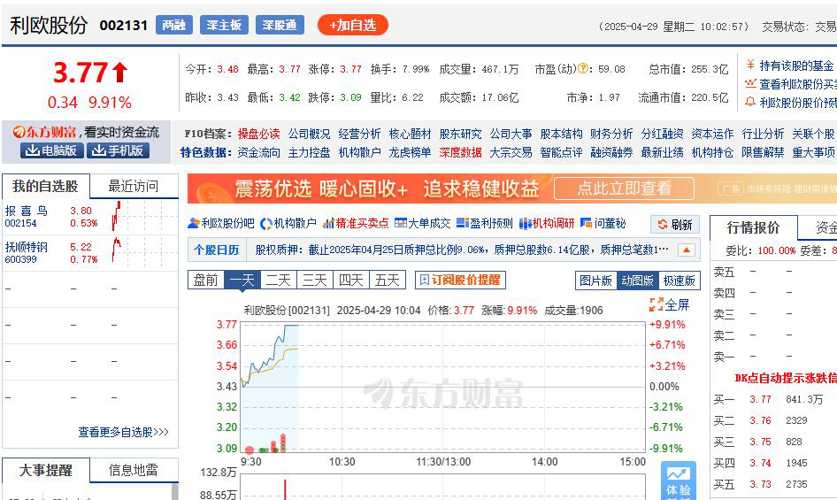
Task: Switch chart to 极速版 mode
Action: pos(679,281)
